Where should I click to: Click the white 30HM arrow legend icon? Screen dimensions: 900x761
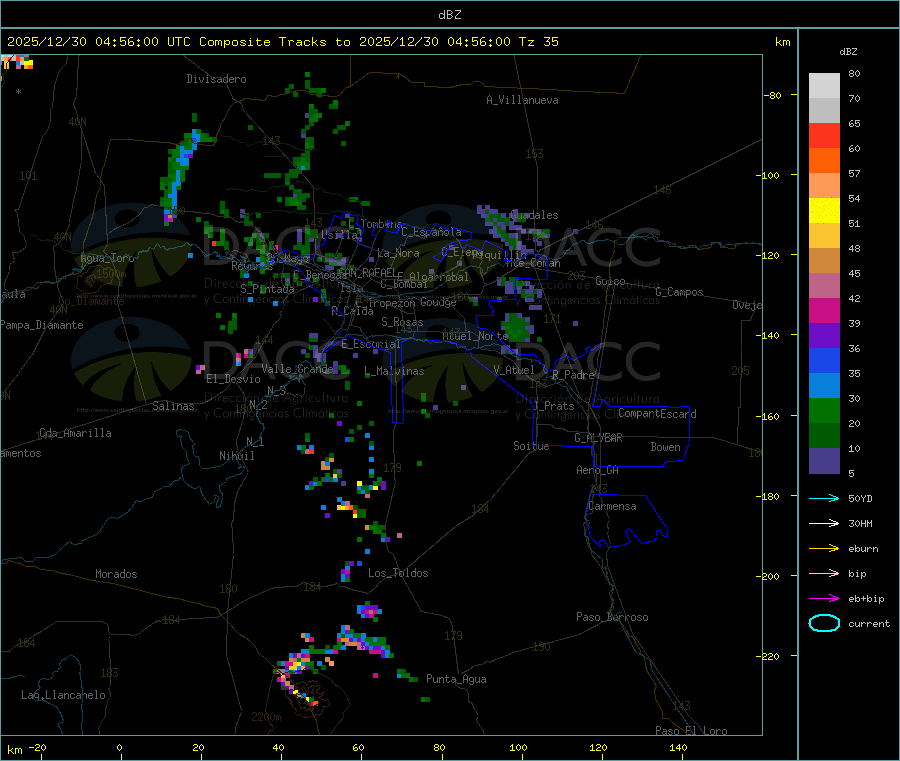824,523
